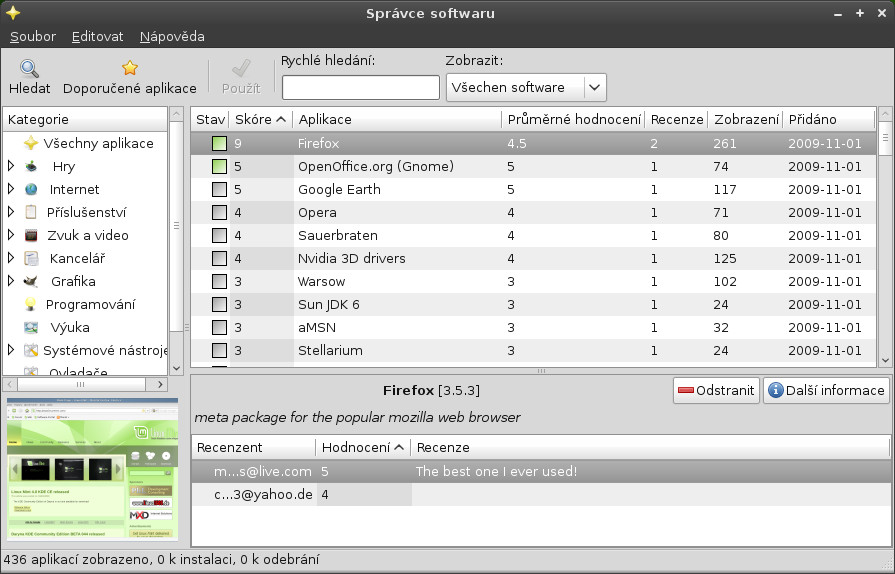The width and height of the screenshot is (895, 574).
Task: Expand the Grafika category arrow
Action: [x=11, y=281]
